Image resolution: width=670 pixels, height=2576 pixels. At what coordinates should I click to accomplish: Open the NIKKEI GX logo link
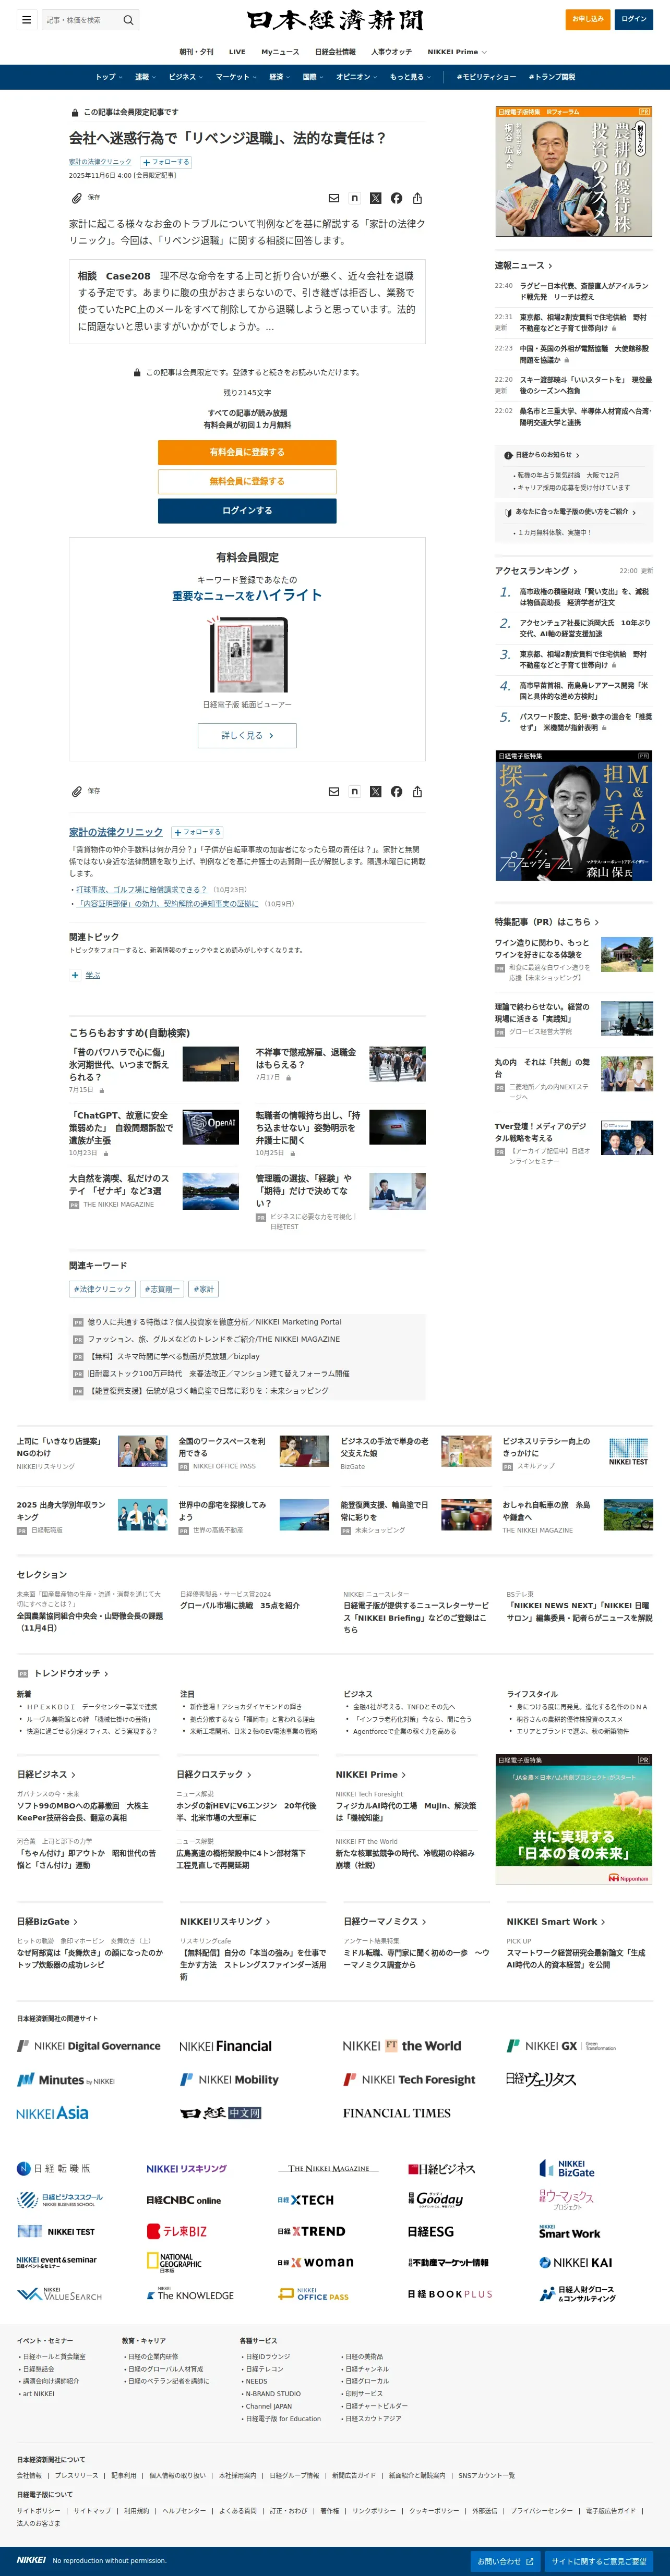pyautogui.click(x=561, y=2046)
